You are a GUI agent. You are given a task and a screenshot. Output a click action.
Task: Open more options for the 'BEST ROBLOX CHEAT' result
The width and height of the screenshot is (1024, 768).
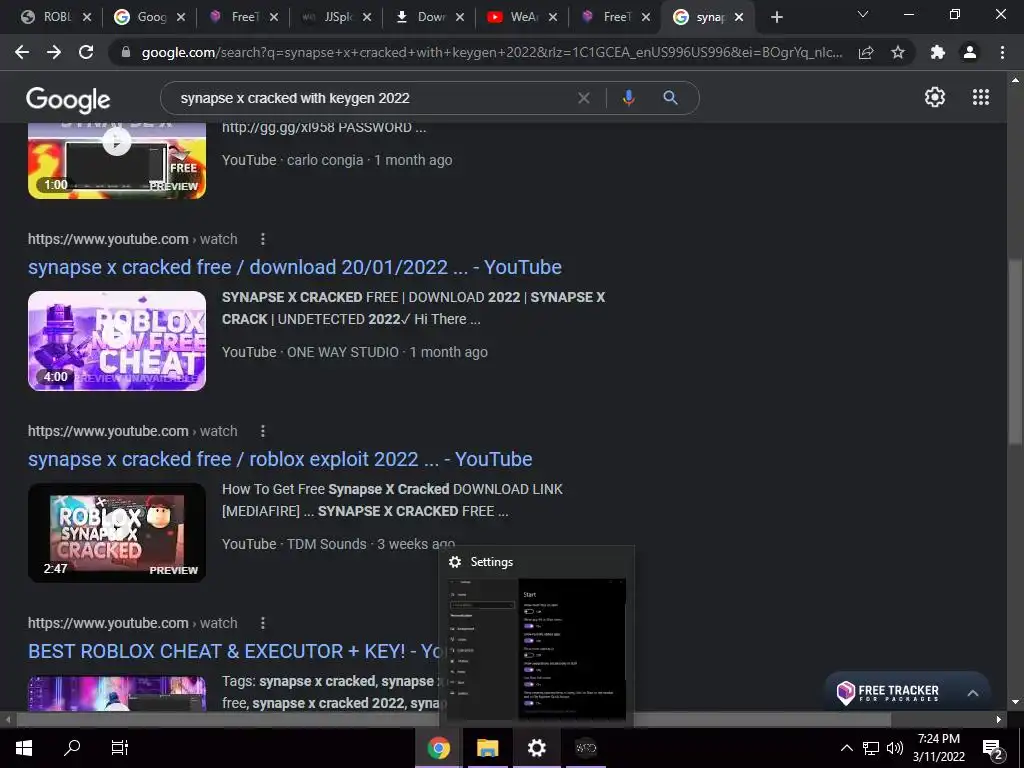(x=263, y=623)
